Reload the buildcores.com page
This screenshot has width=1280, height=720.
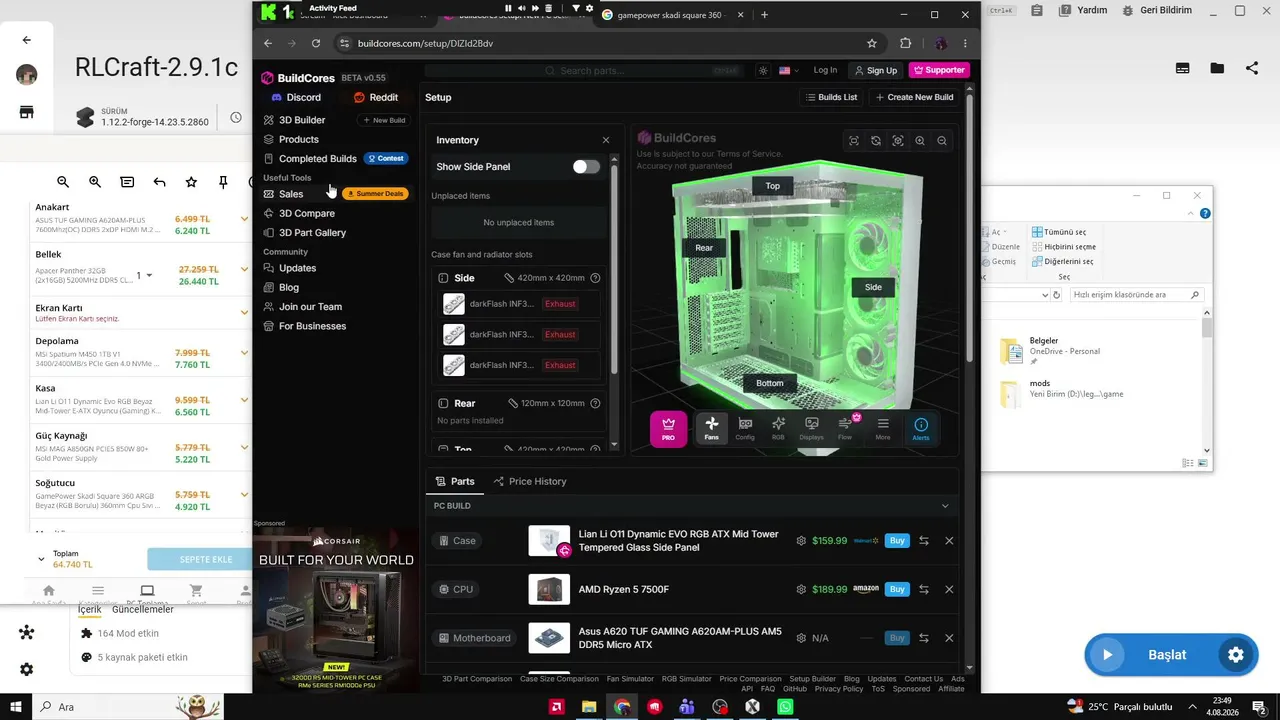pyautogui.click(x=316, y=43)
